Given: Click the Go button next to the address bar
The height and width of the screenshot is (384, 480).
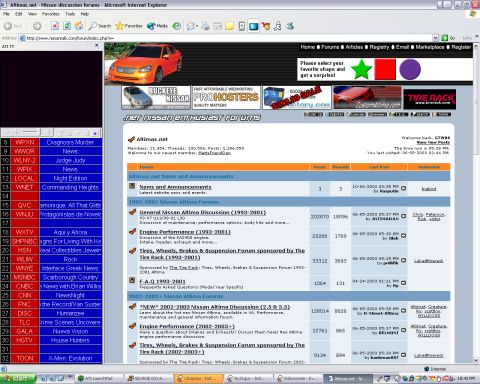Looking at the screenshot, I should point(448,38).
